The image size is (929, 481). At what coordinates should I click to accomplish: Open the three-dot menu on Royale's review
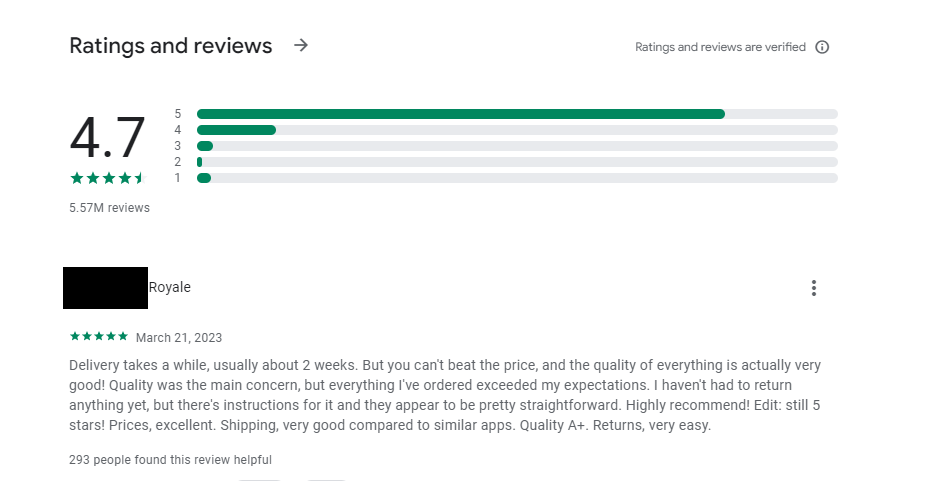813,288
